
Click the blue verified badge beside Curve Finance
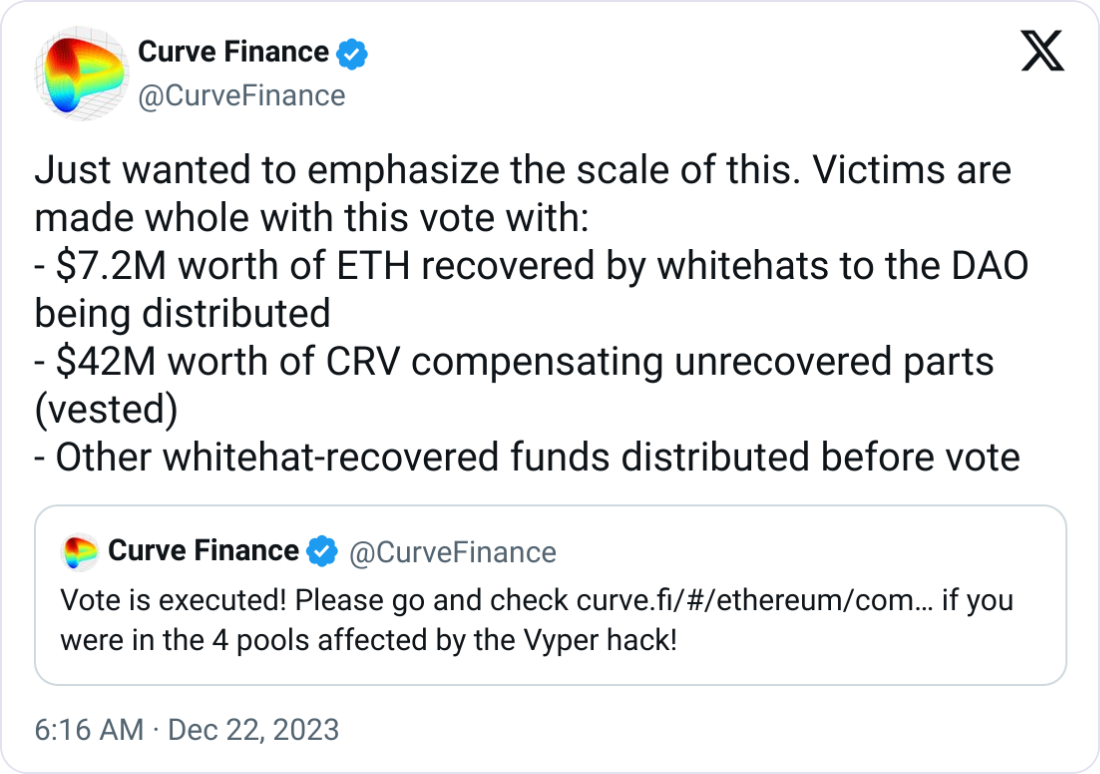[351, 53]
